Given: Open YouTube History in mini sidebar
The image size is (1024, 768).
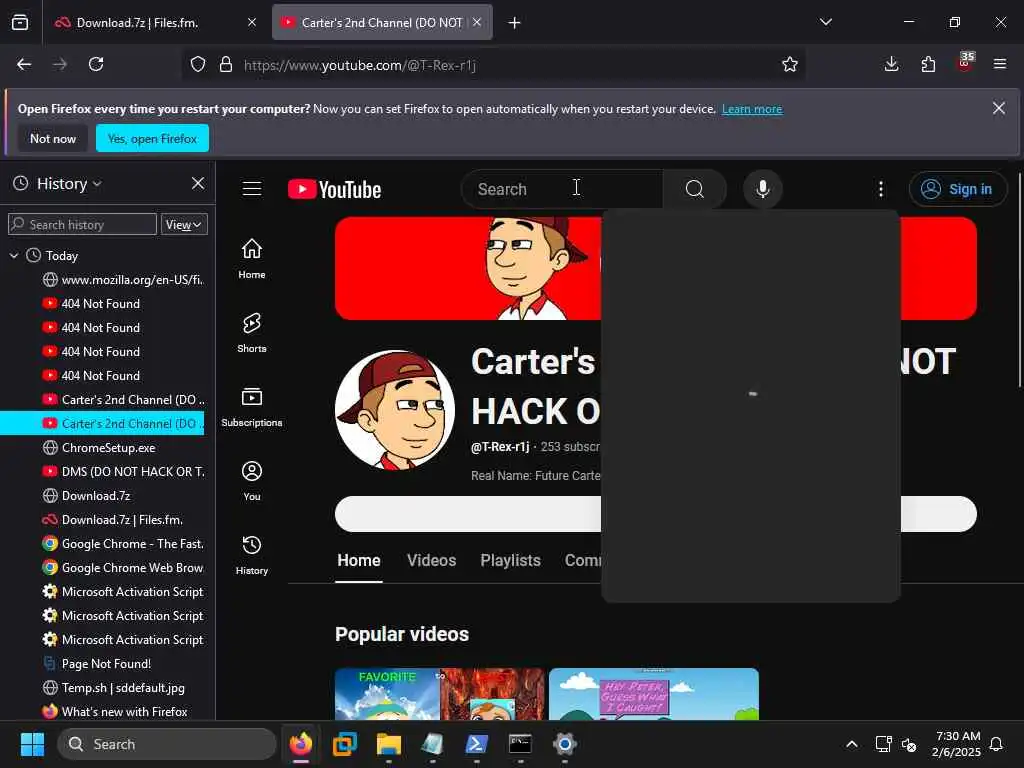Looking at the screenshot, I should (251, 554).
